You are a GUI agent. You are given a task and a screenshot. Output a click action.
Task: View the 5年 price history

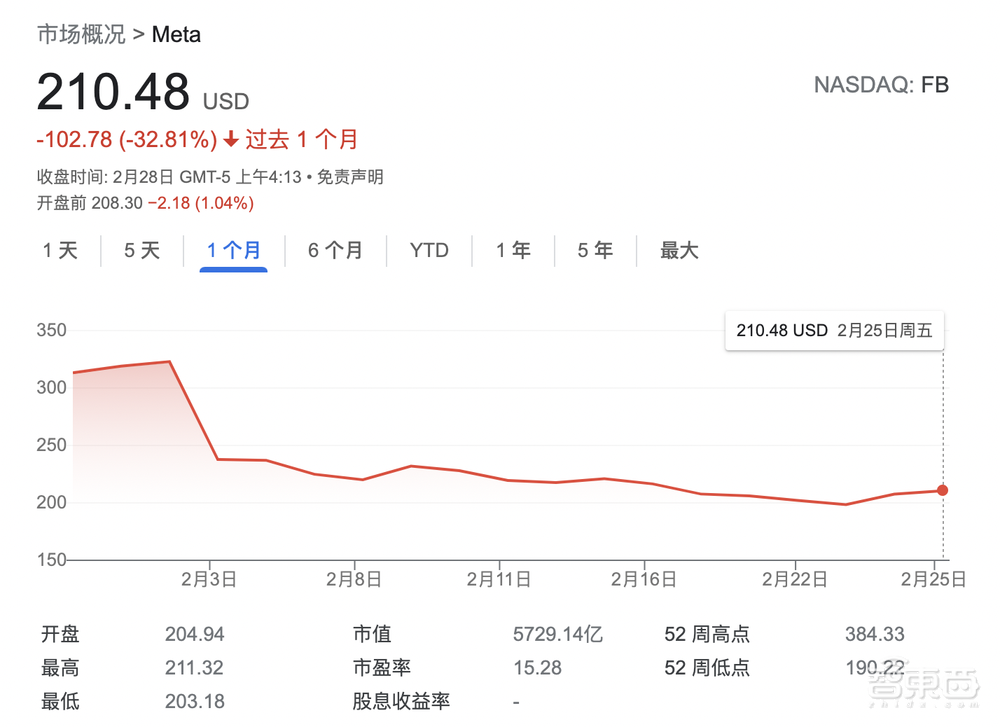coord(594,250)
